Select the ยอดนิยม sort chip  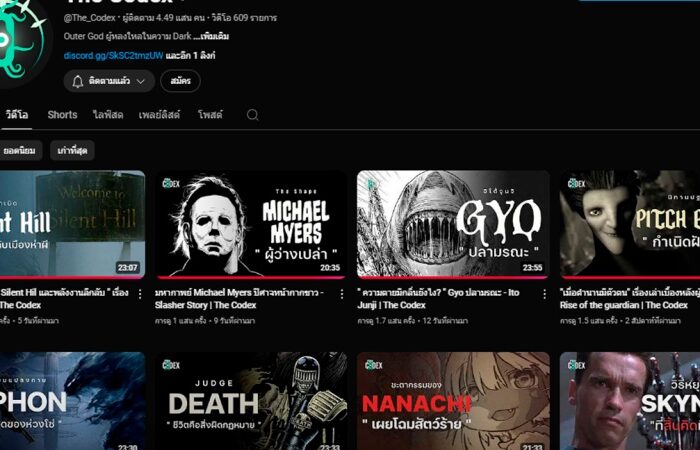(20, 150)
